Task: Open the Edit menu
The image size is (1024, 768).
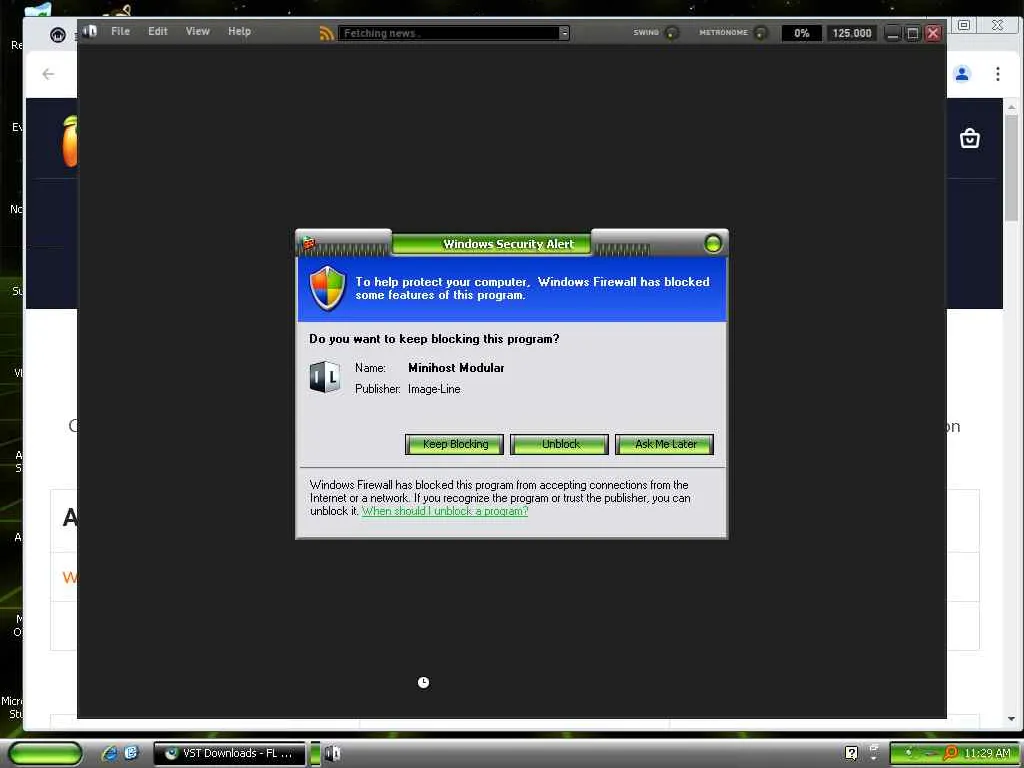Action: [x=157, y=31]
